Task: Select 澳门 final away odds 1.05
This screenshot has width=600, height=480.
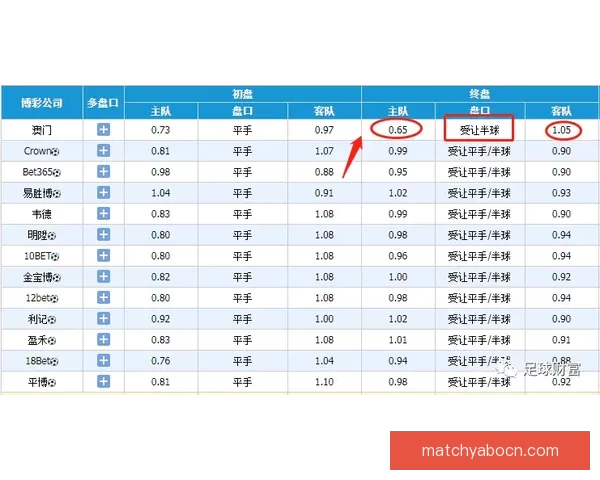Action: pyautogui.click(x=561, y=130)
